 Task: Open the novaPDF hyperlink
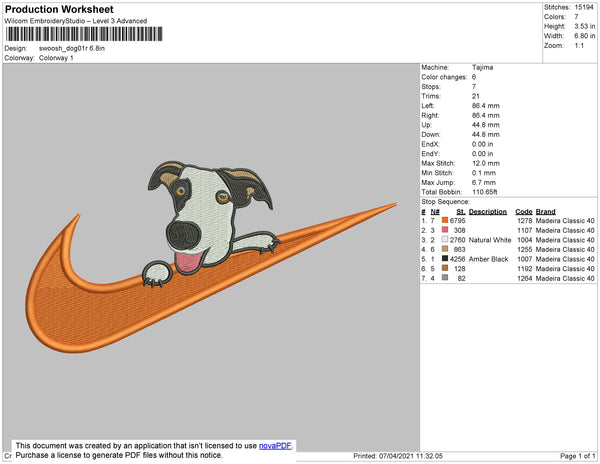tap(275, 446)
